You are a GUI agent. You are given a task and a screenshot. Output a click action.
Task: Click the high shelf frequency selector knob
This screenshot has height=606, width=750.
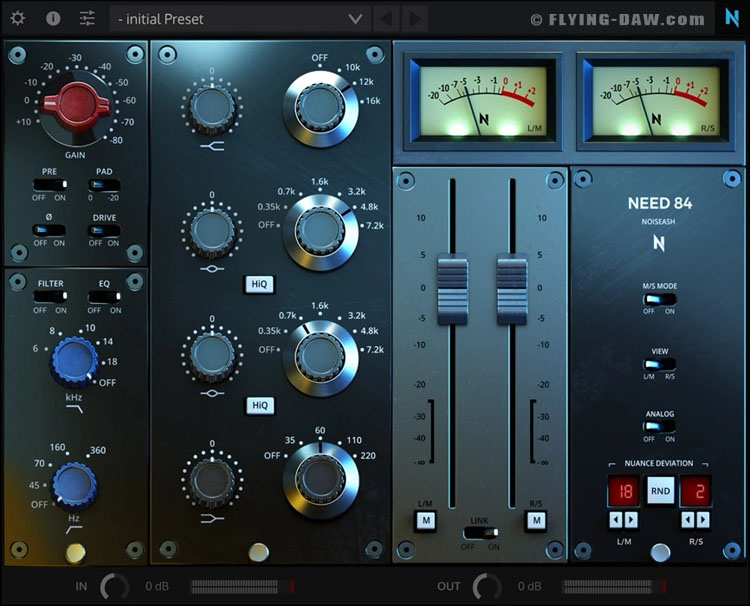[x=320, y=109]
